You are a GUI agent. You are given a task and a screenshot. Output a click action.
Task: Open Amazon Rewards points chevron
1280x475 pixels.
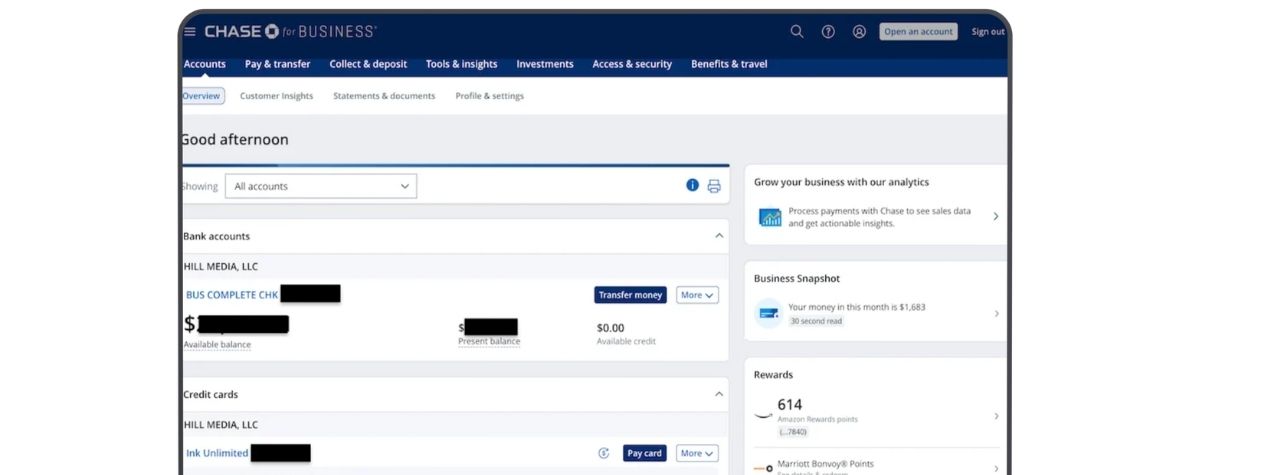[x=996, y=415]
